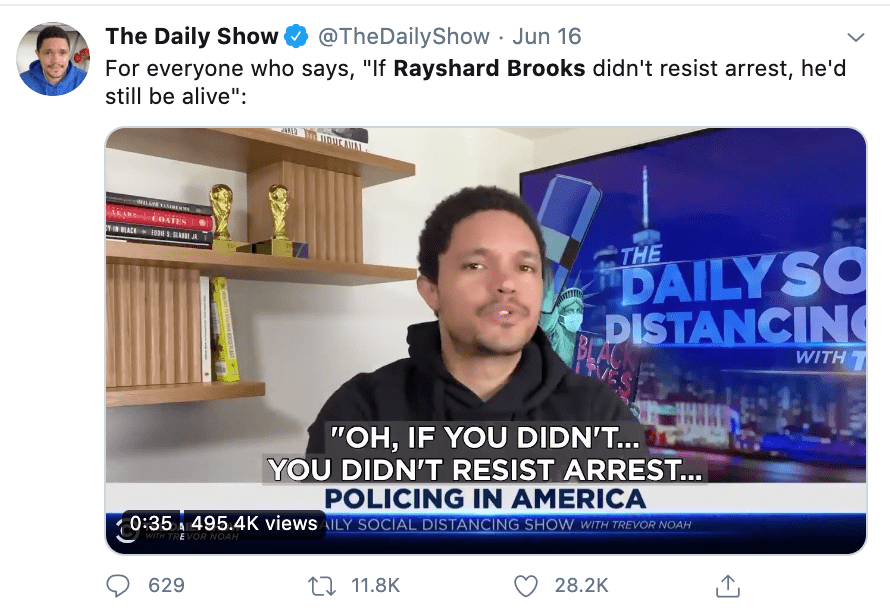This screenshot has height=612, width=890.
Task: Like the tweet with the heart icon
Action: (x=526, y=586)
